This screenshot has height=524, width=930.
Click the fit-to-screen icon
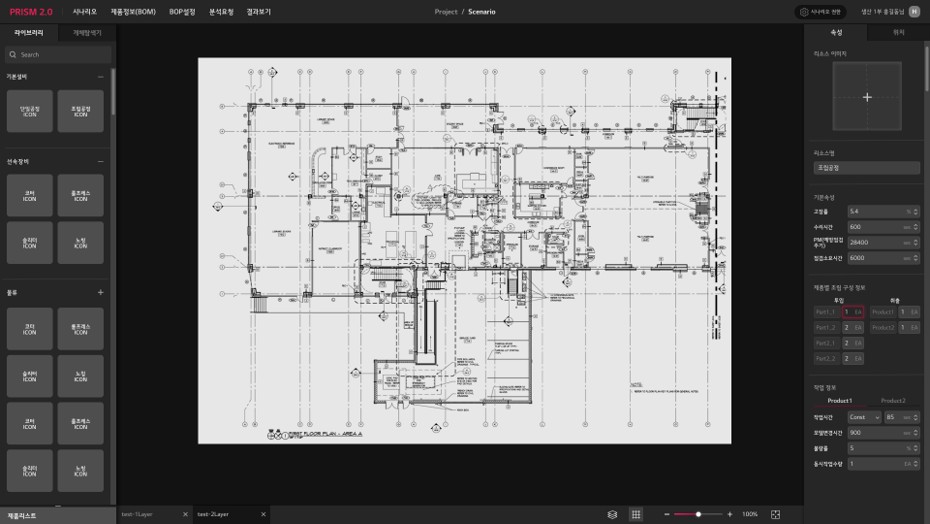pyautogui.click(x=775, y=514)
